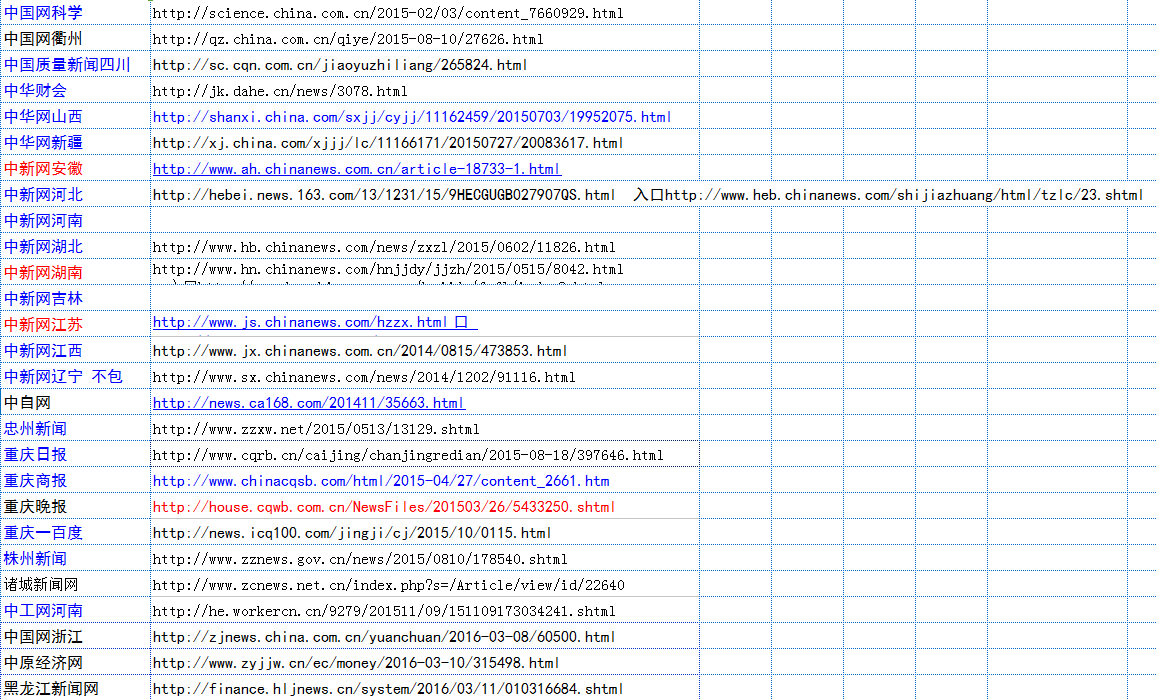Click the www.zznews.gov.cn URL cell
Viewport: 1156px width, 699px height.
coord(425,558)
